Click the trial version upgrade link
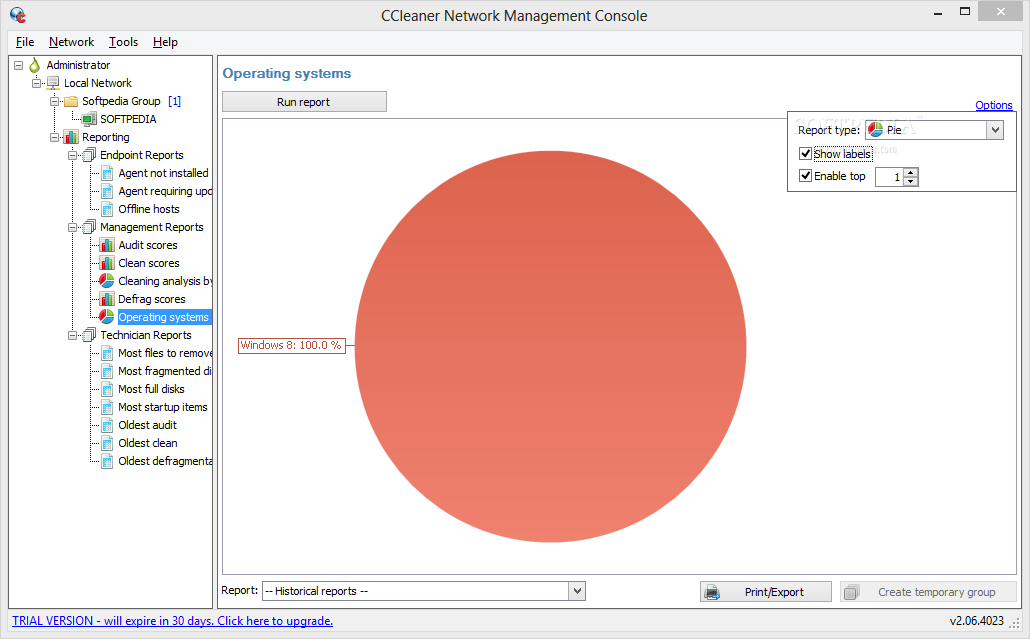This screenshot has height=639, width=1030. (172, 621)
